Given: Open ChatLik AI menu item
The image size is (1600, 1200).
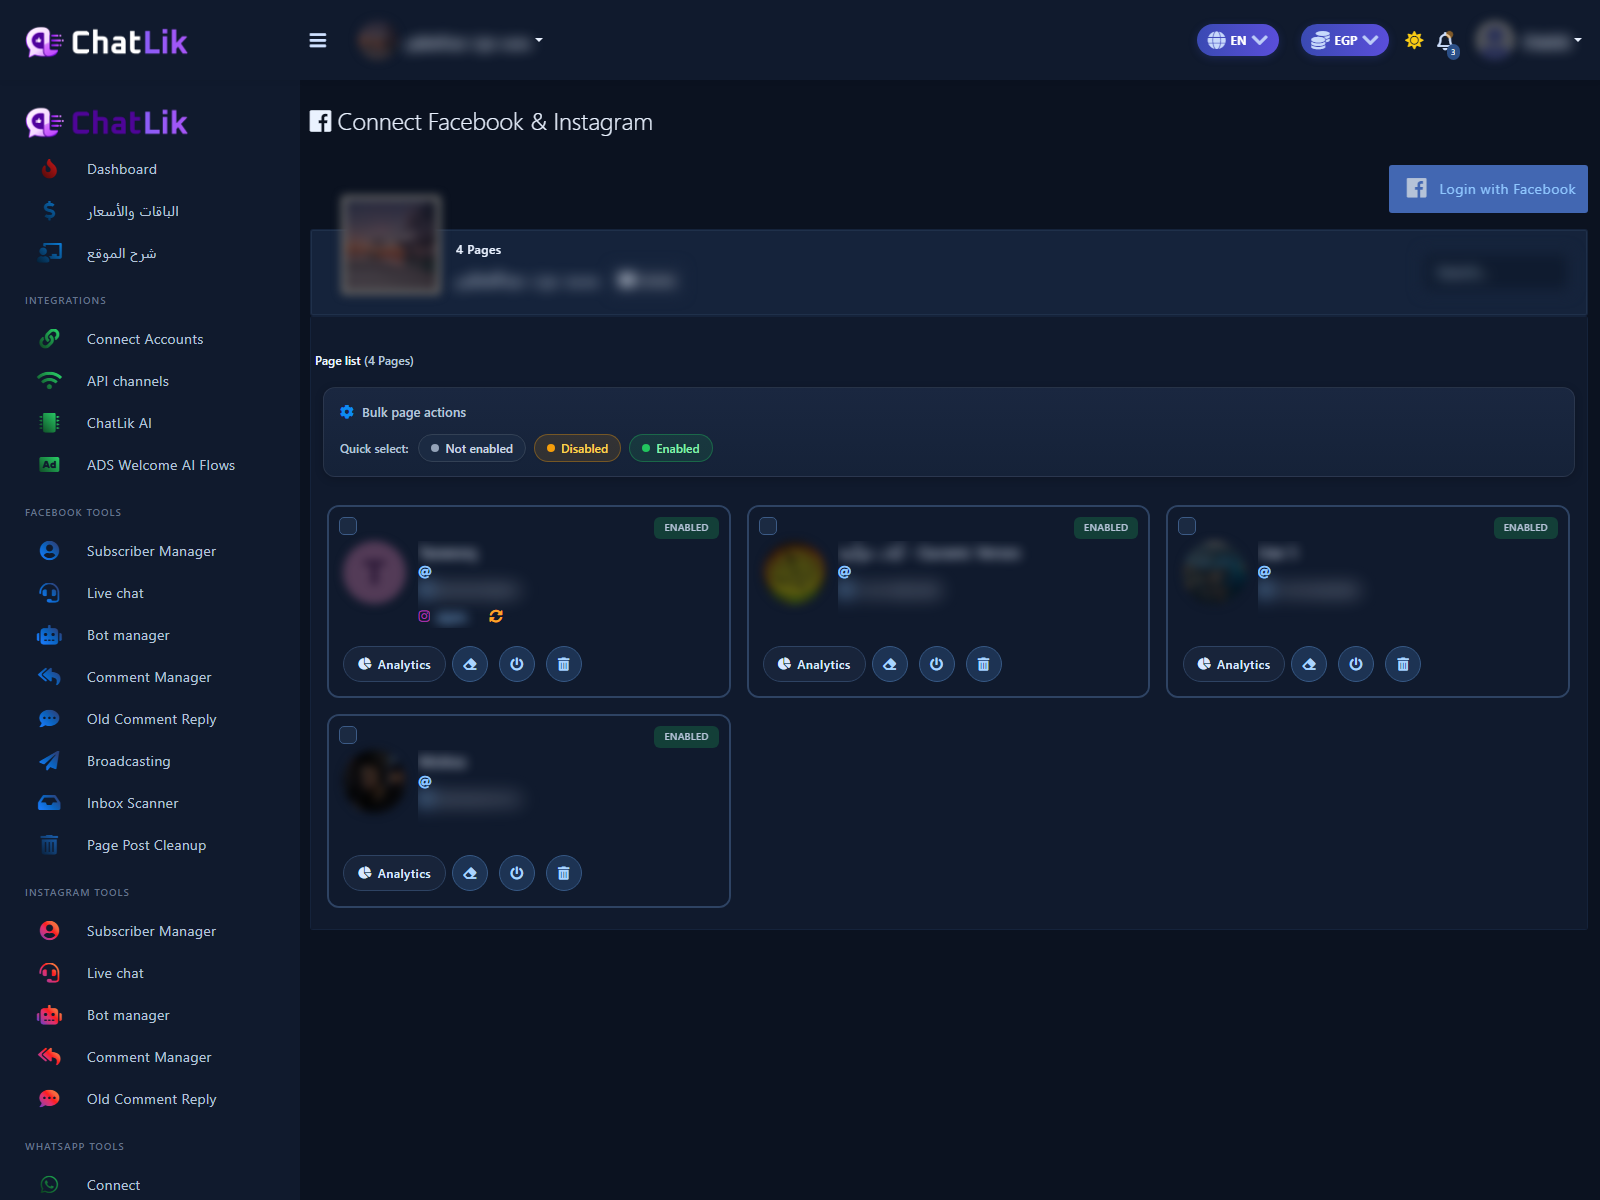Looking at the screenshot, I should pos(119,423).
